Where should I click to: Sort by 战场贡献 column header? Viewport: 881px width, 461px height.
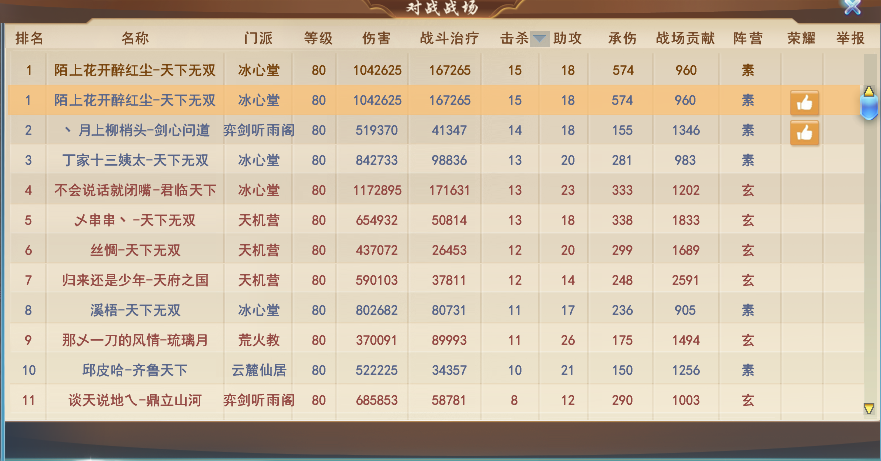685,38
